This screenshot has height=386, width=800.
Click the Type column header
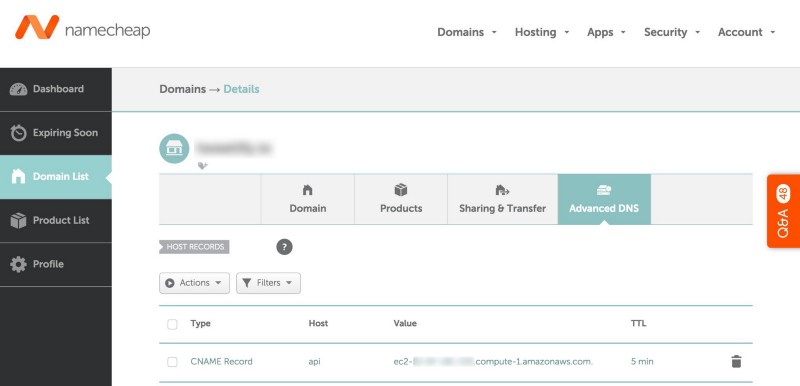coord(201,323)
